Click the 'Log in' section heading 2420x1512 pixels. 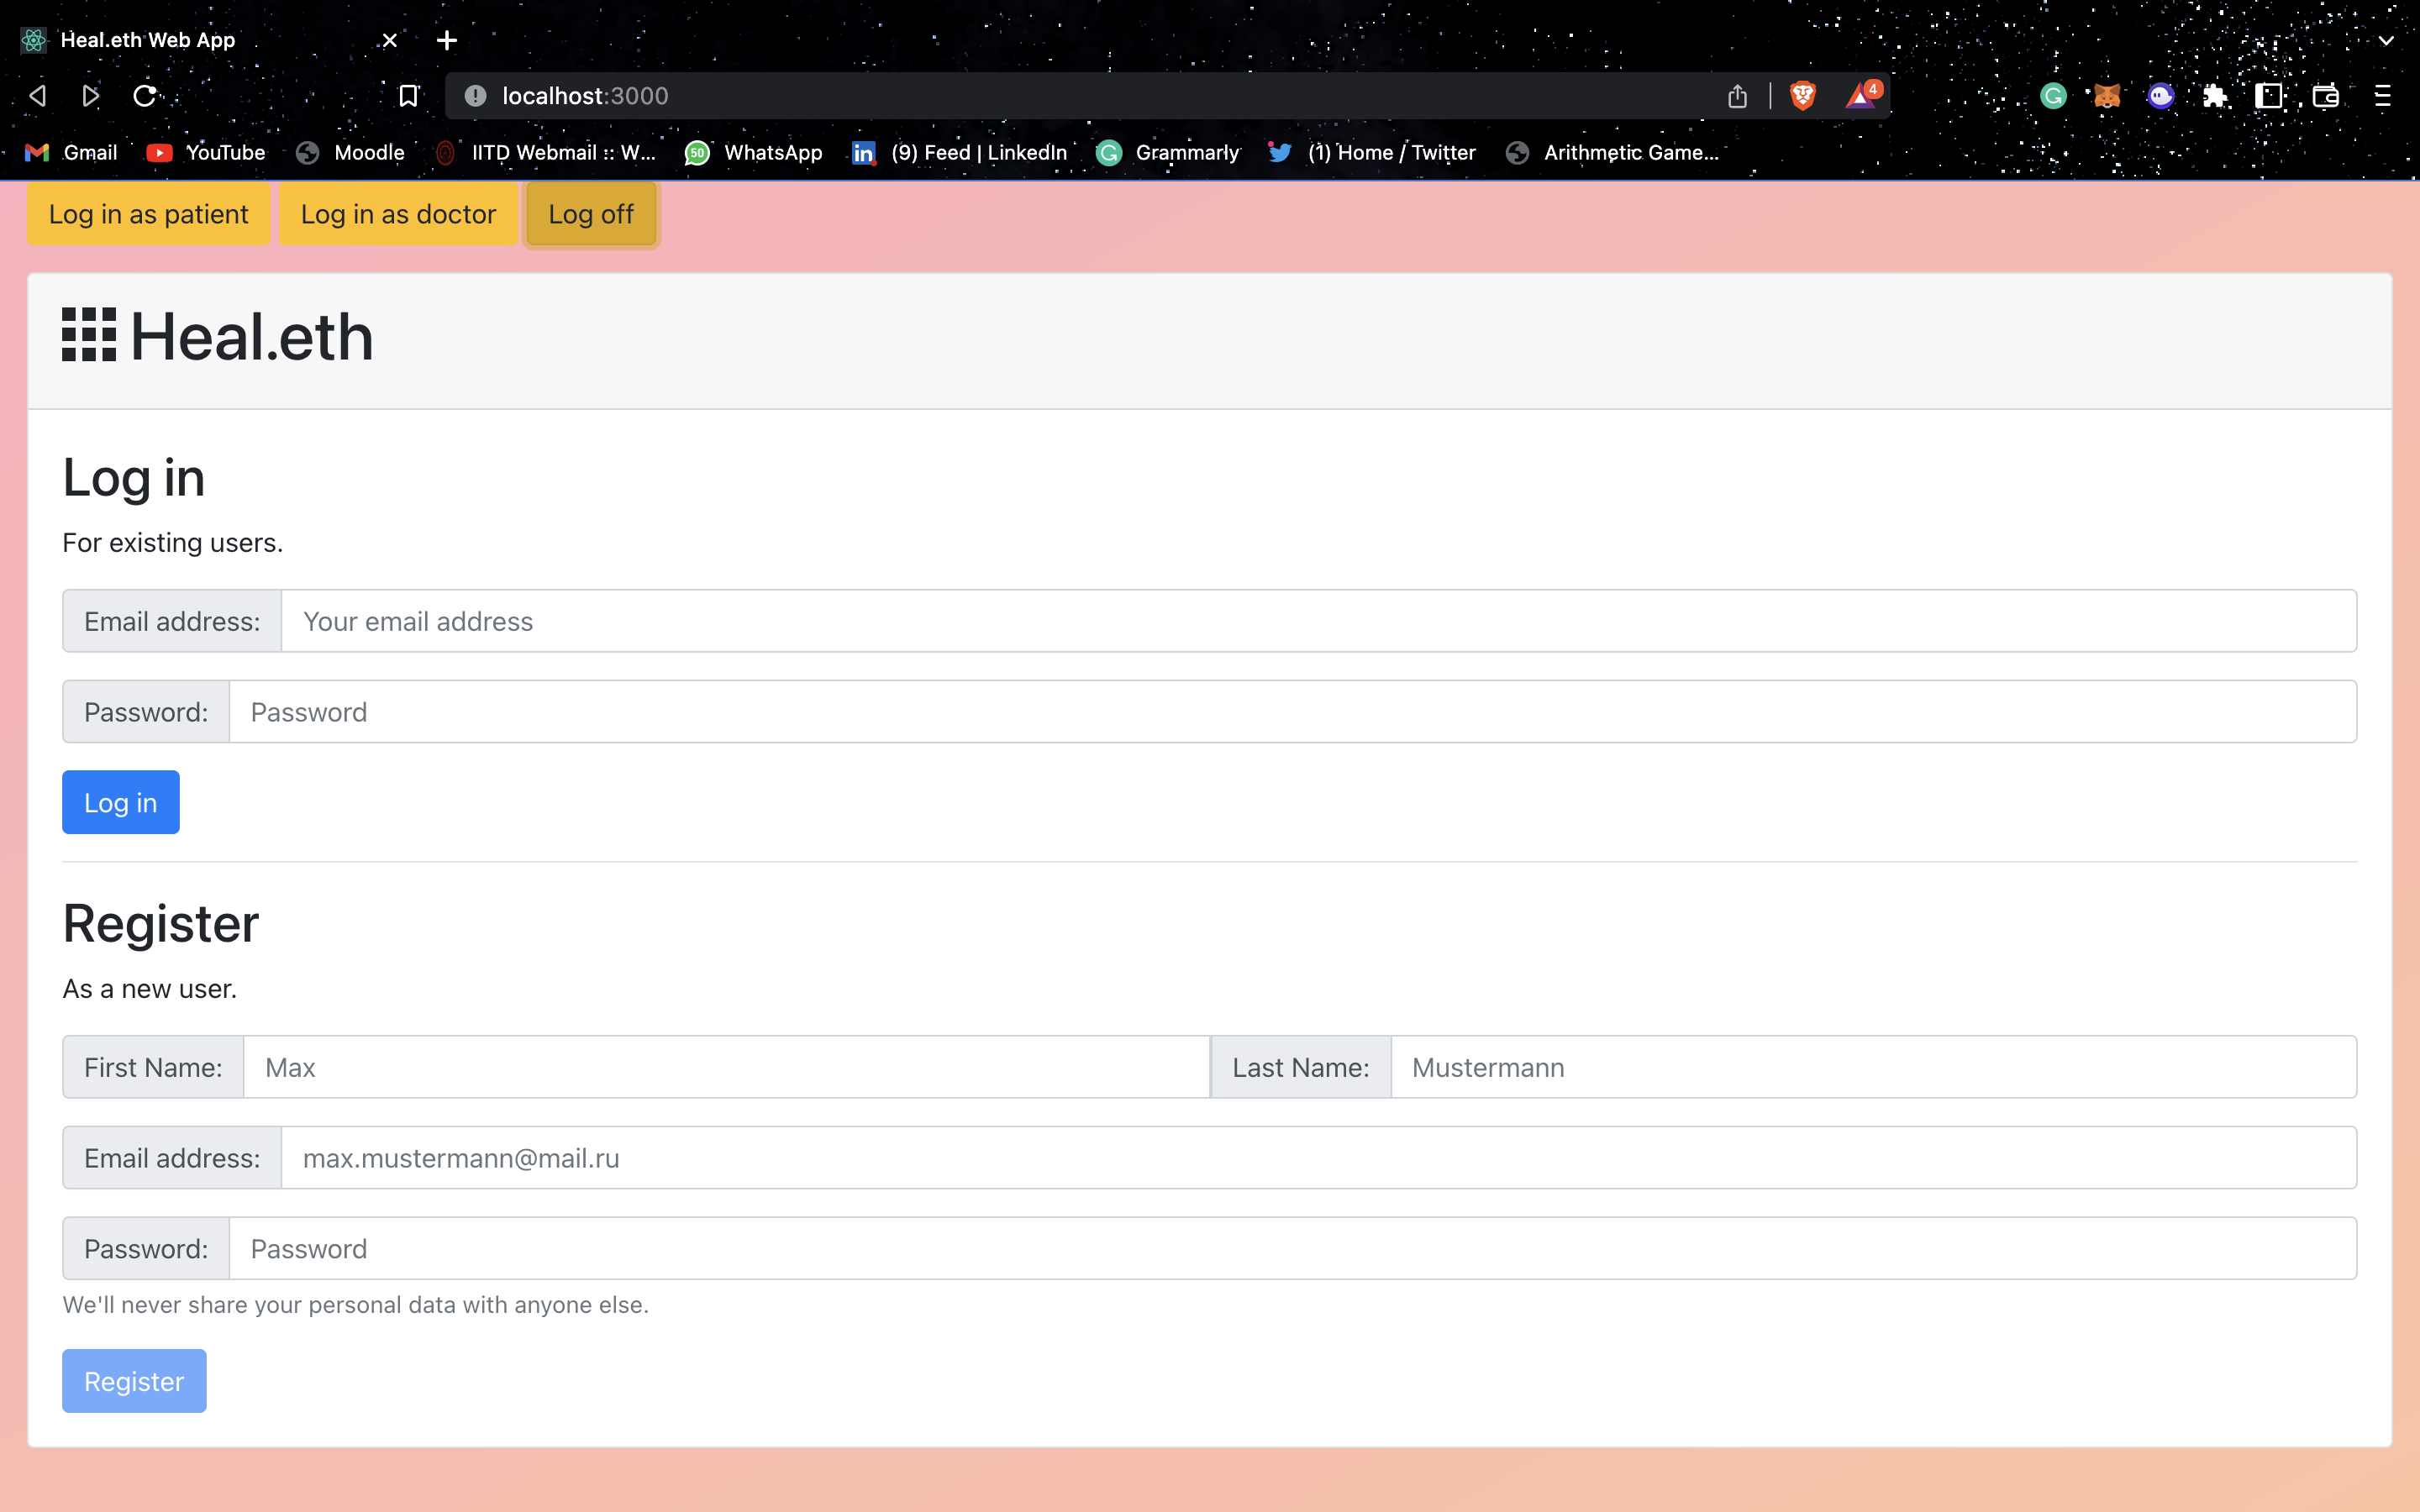pos(134,478)
